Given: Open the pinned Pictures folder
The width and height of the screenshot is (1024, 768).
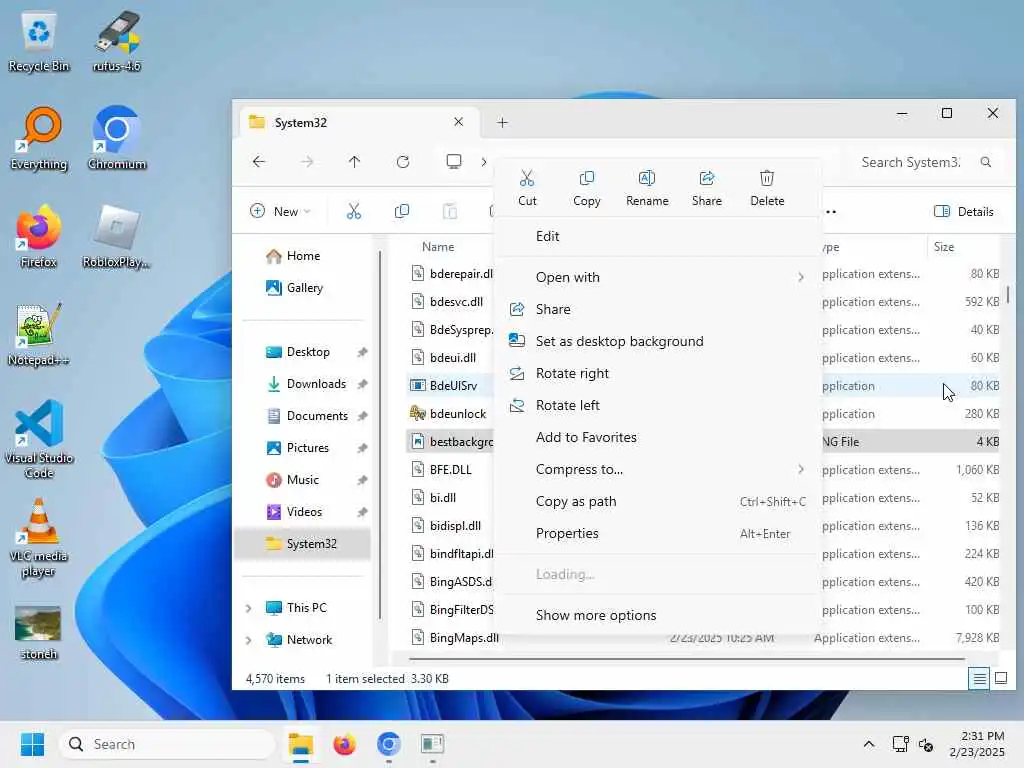Looking at the screenshot, I should (x=302, y=447).
